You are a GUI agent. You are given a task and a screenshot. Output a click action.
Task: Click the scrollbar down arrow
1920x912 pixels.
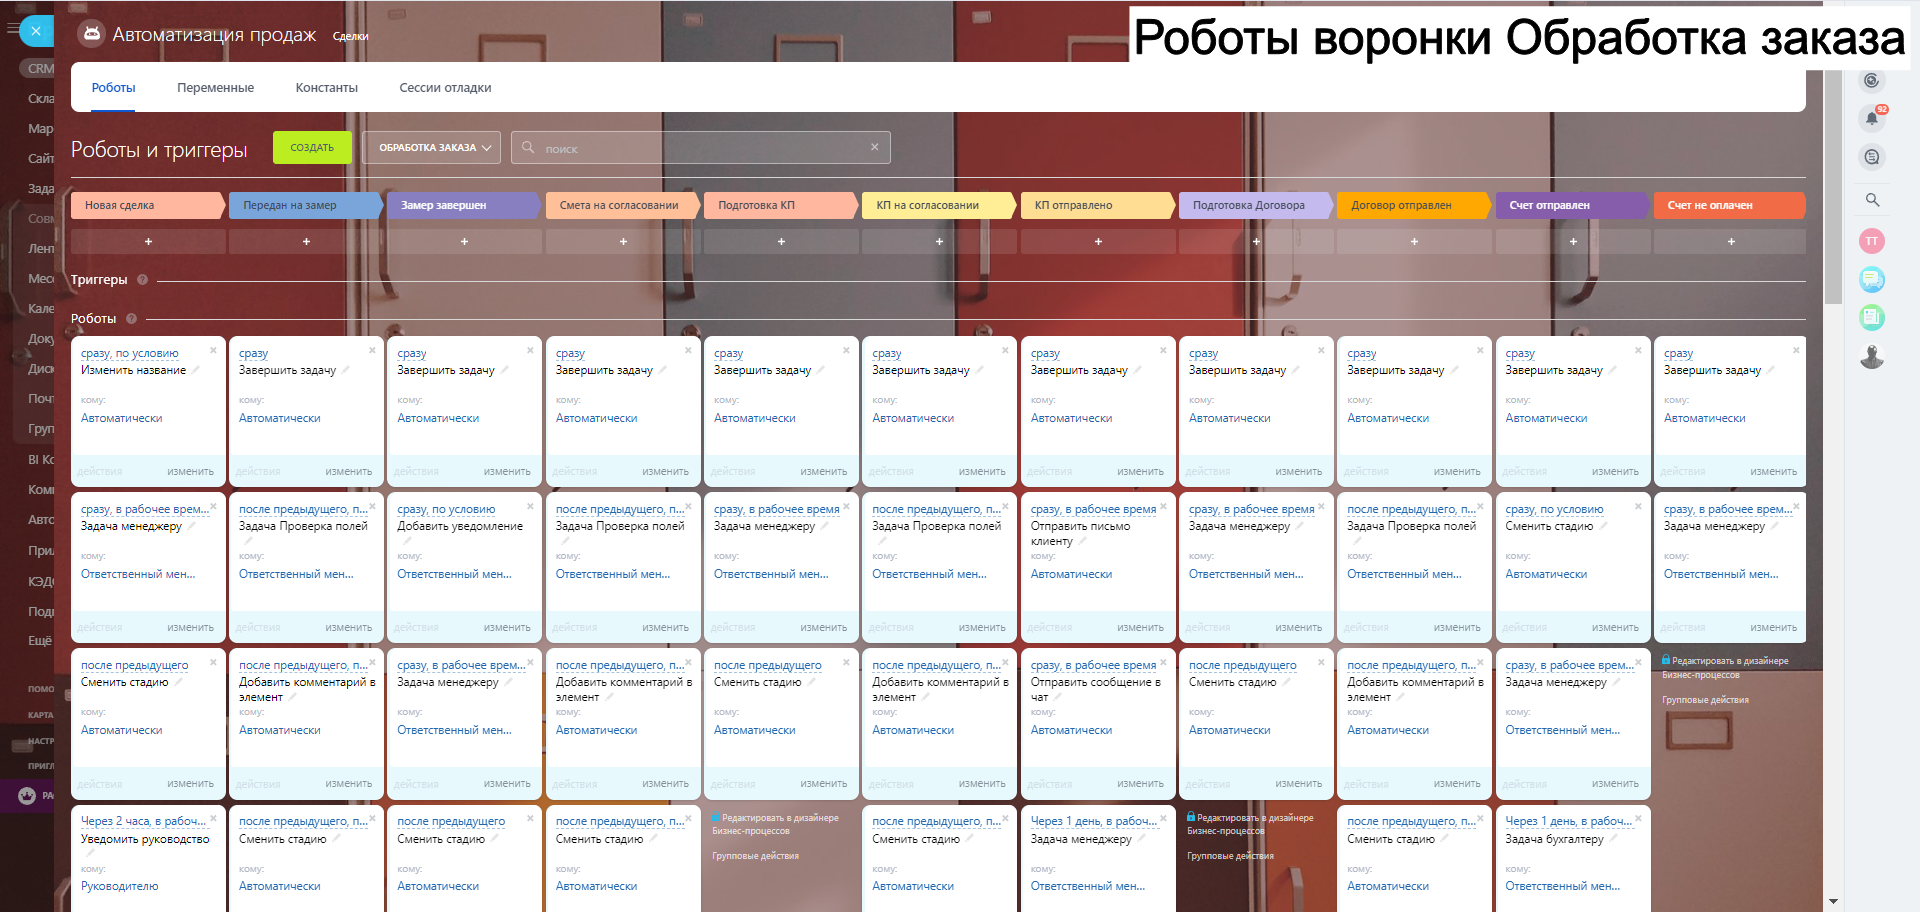coord(1833,901)
